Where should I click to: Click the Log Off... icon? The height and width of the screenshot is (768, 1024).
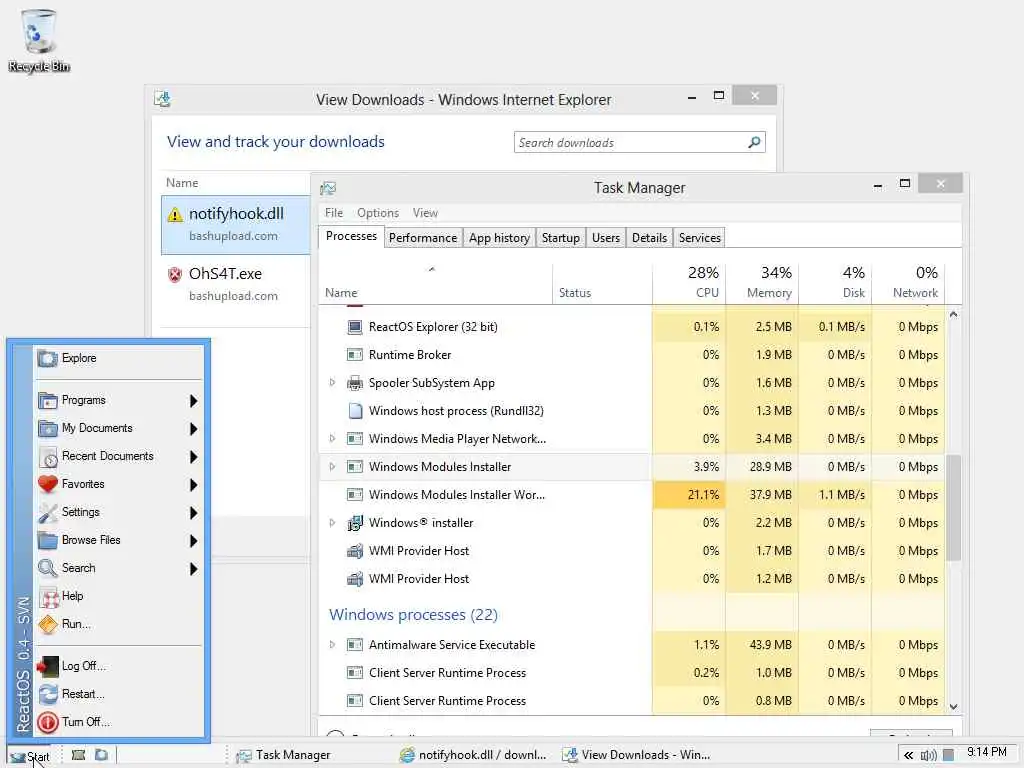48,666
